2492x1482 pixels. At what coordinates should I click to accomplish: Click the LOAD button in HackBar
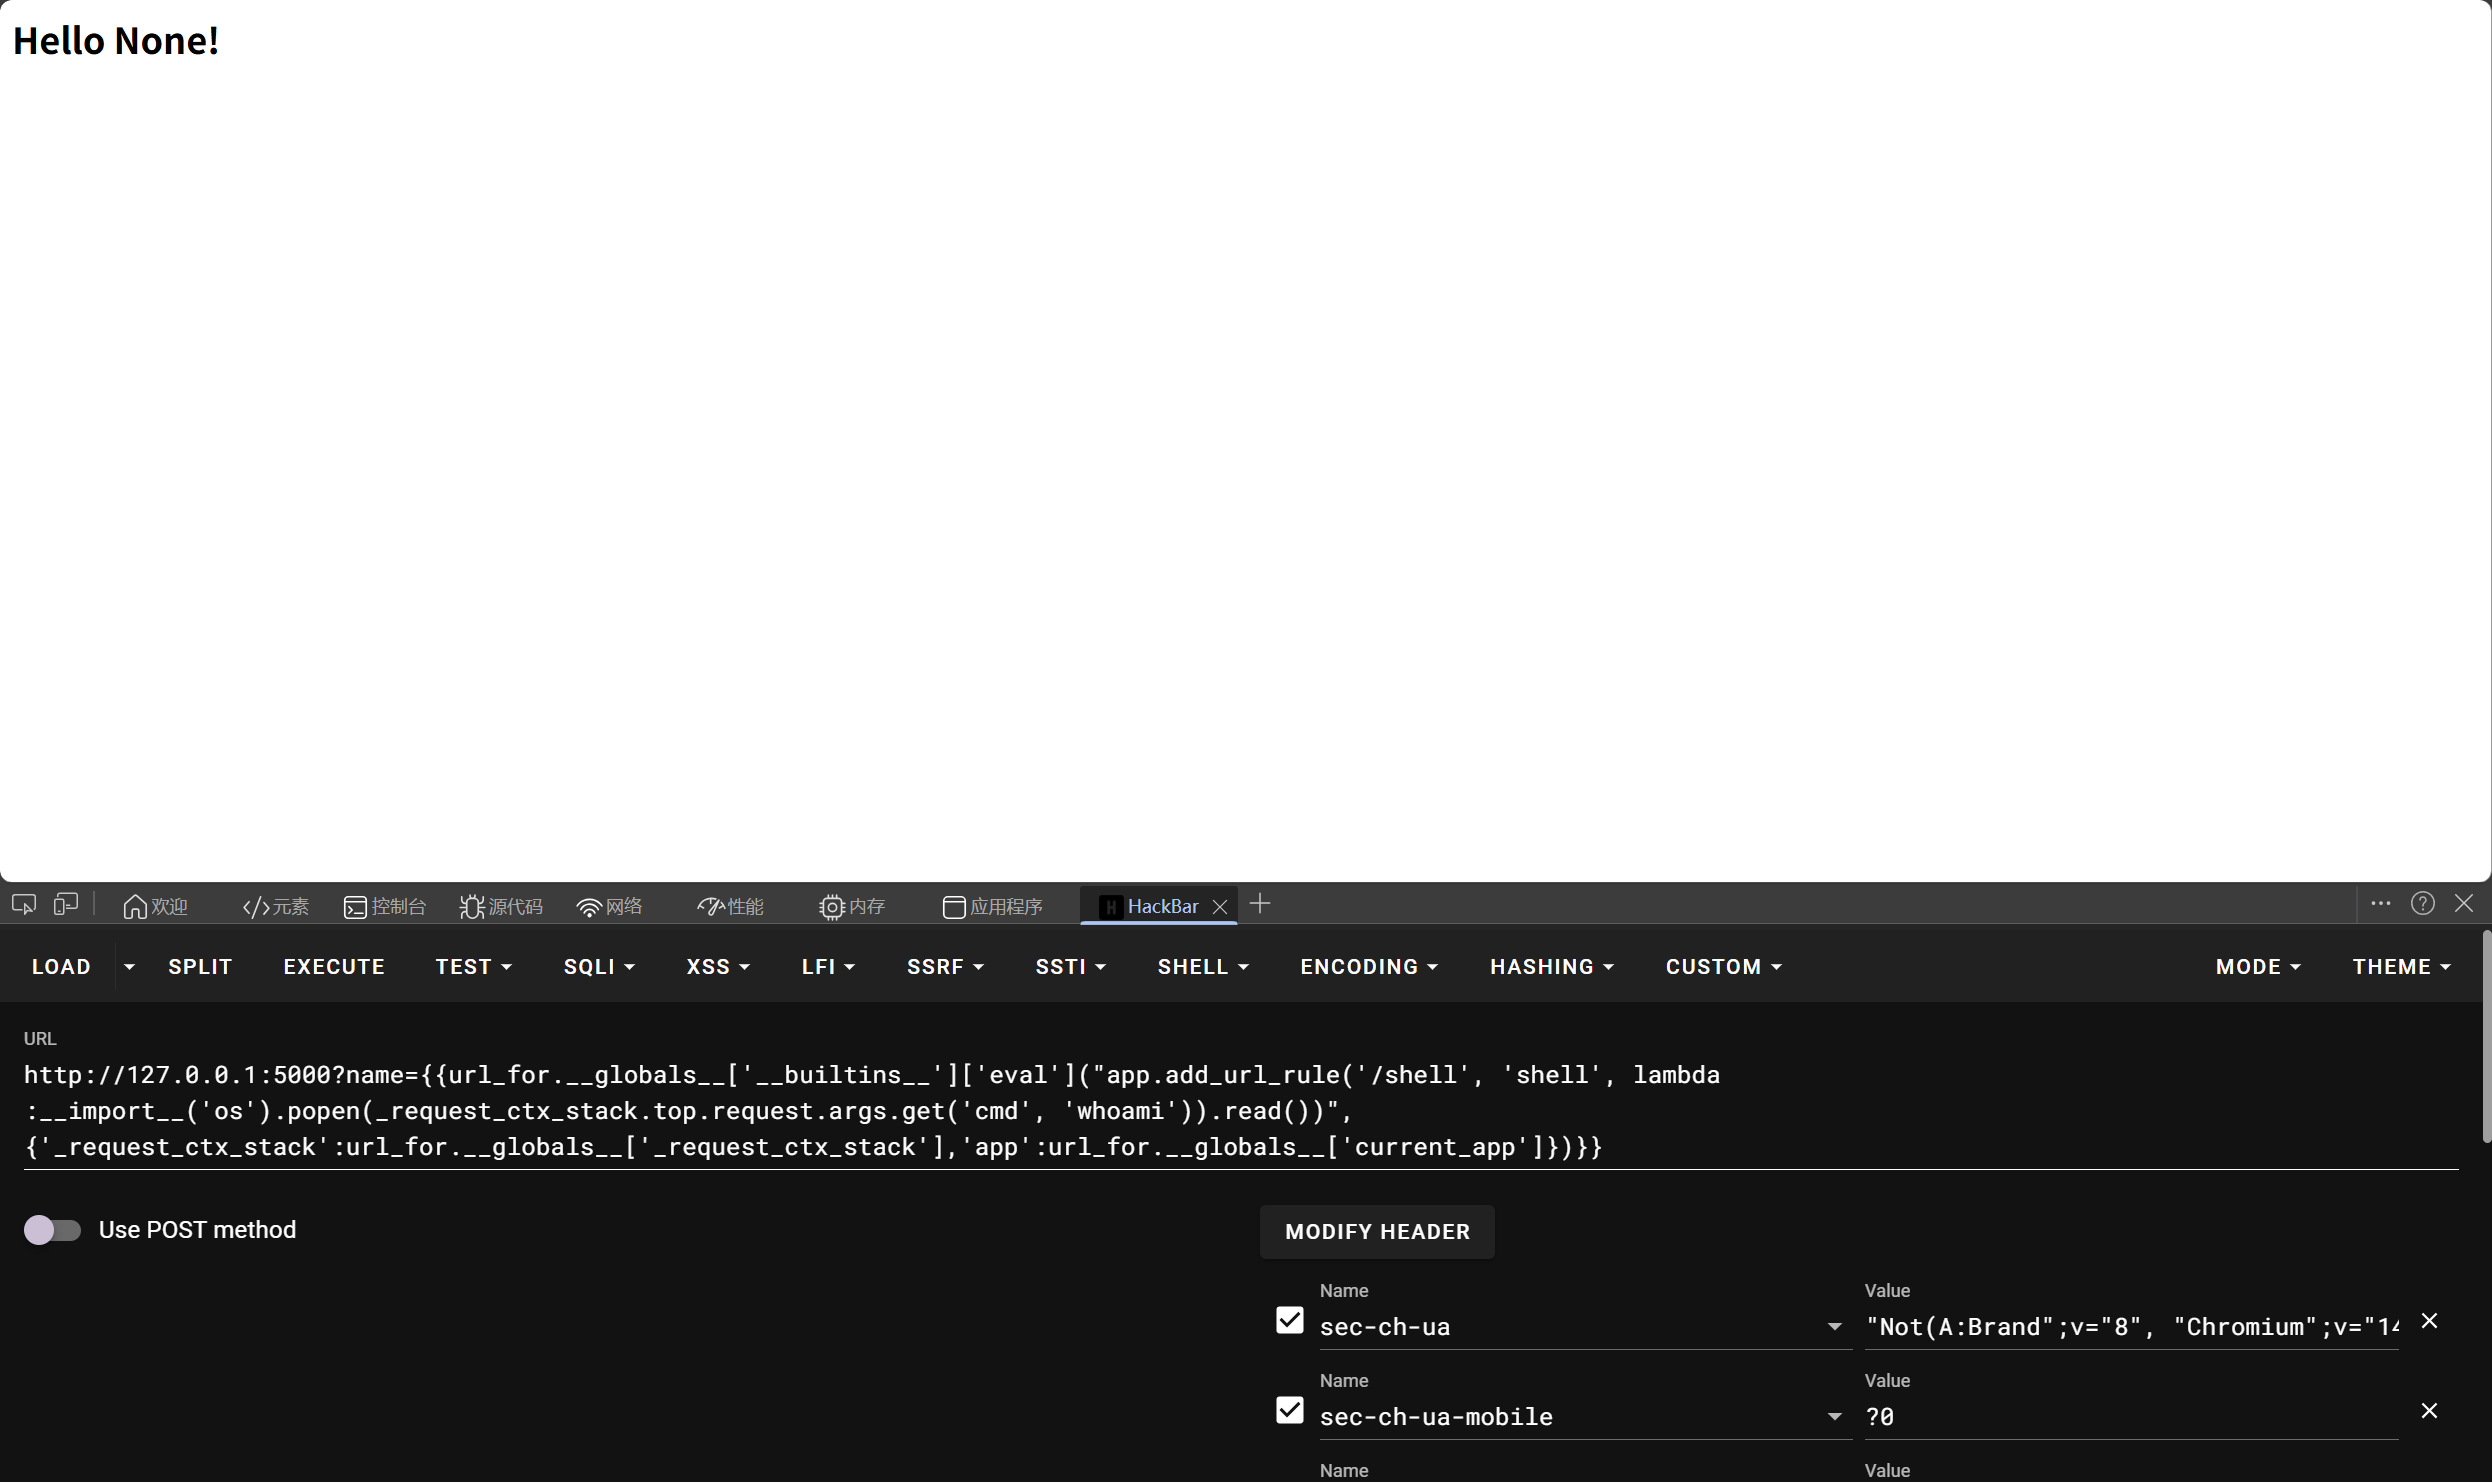(61, 967)
